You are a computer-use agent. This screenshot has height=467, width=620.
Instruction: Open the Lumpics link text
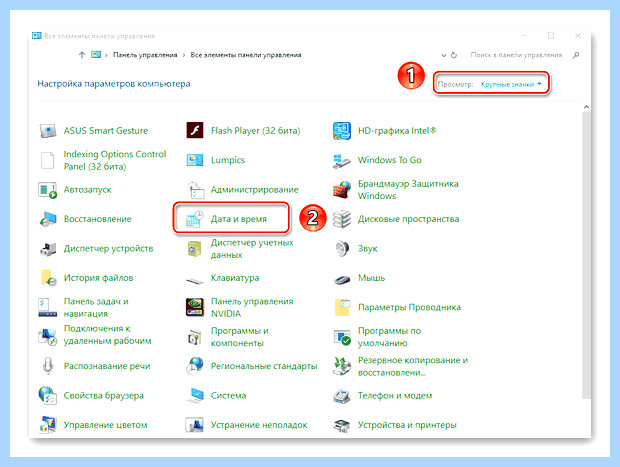pos(228,160)
